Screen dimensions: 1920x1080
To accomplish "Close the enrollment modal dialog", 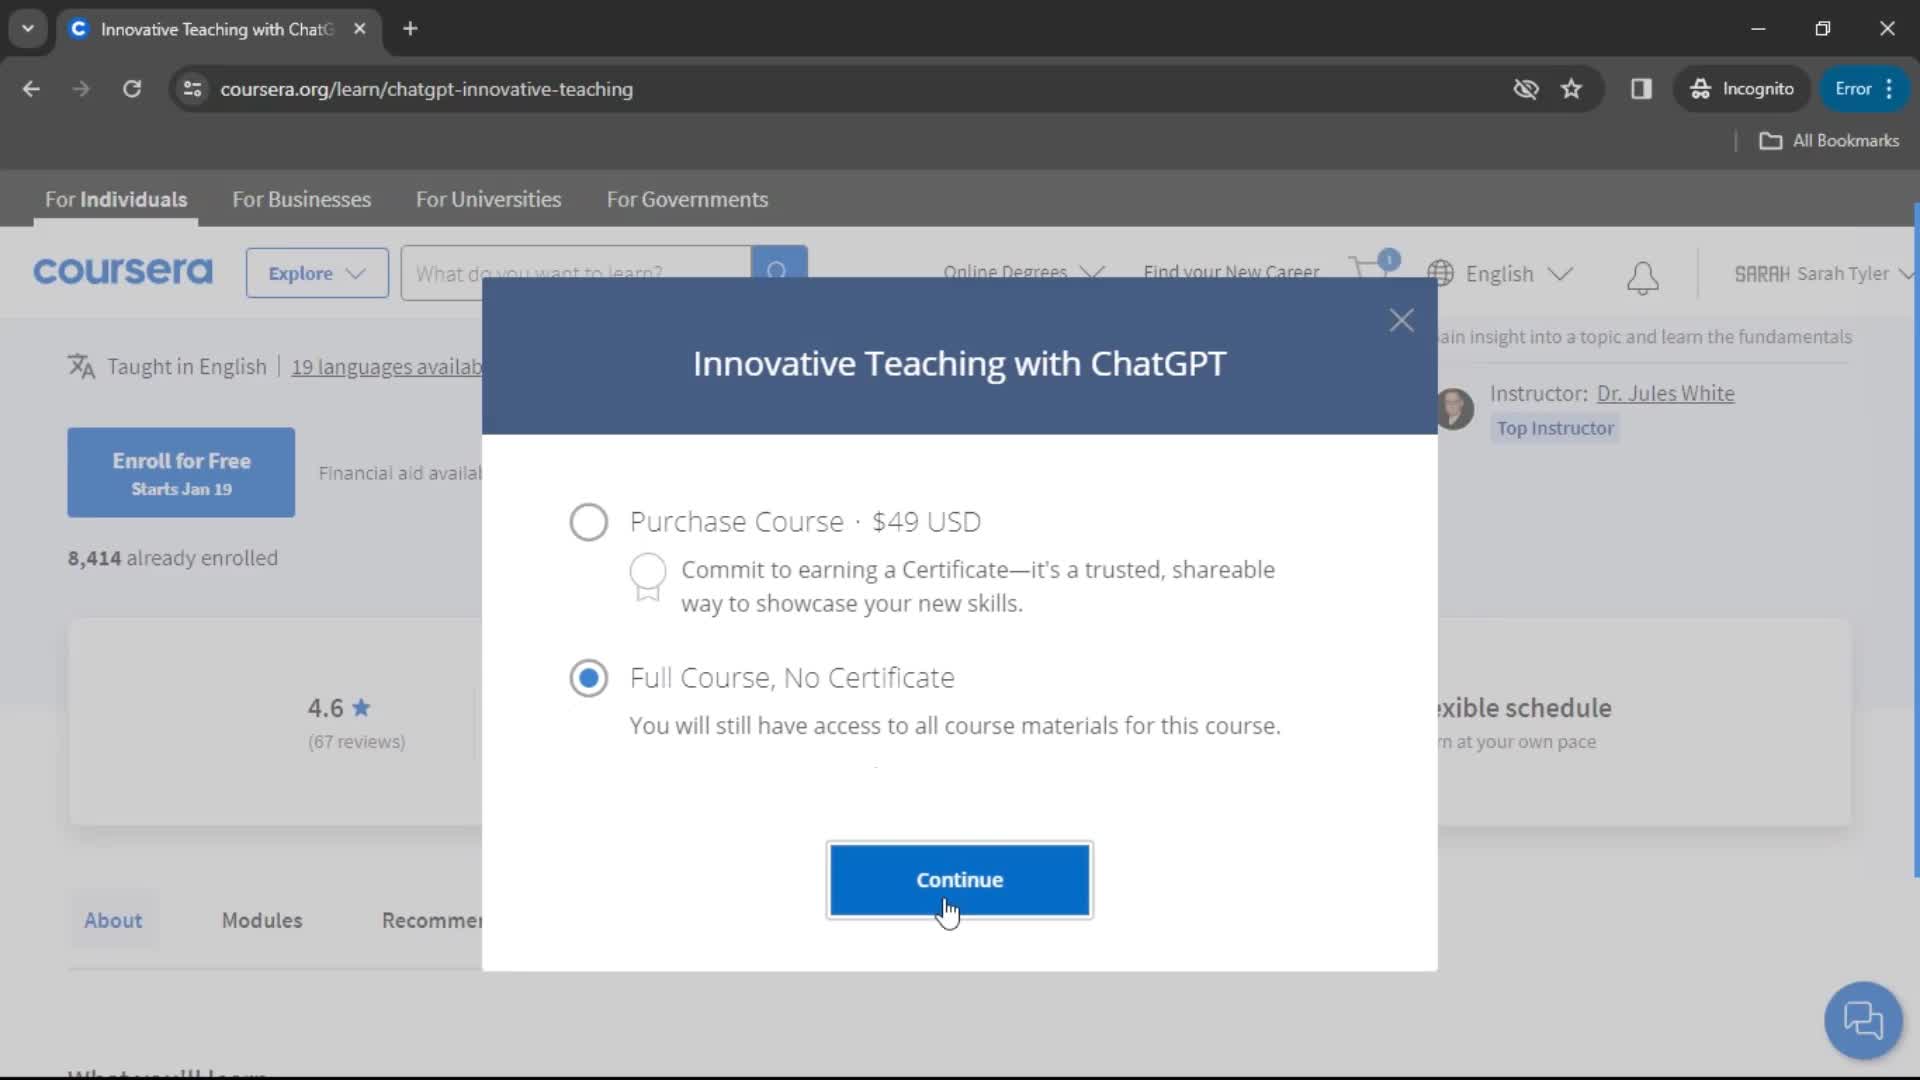I will 1400,319.
